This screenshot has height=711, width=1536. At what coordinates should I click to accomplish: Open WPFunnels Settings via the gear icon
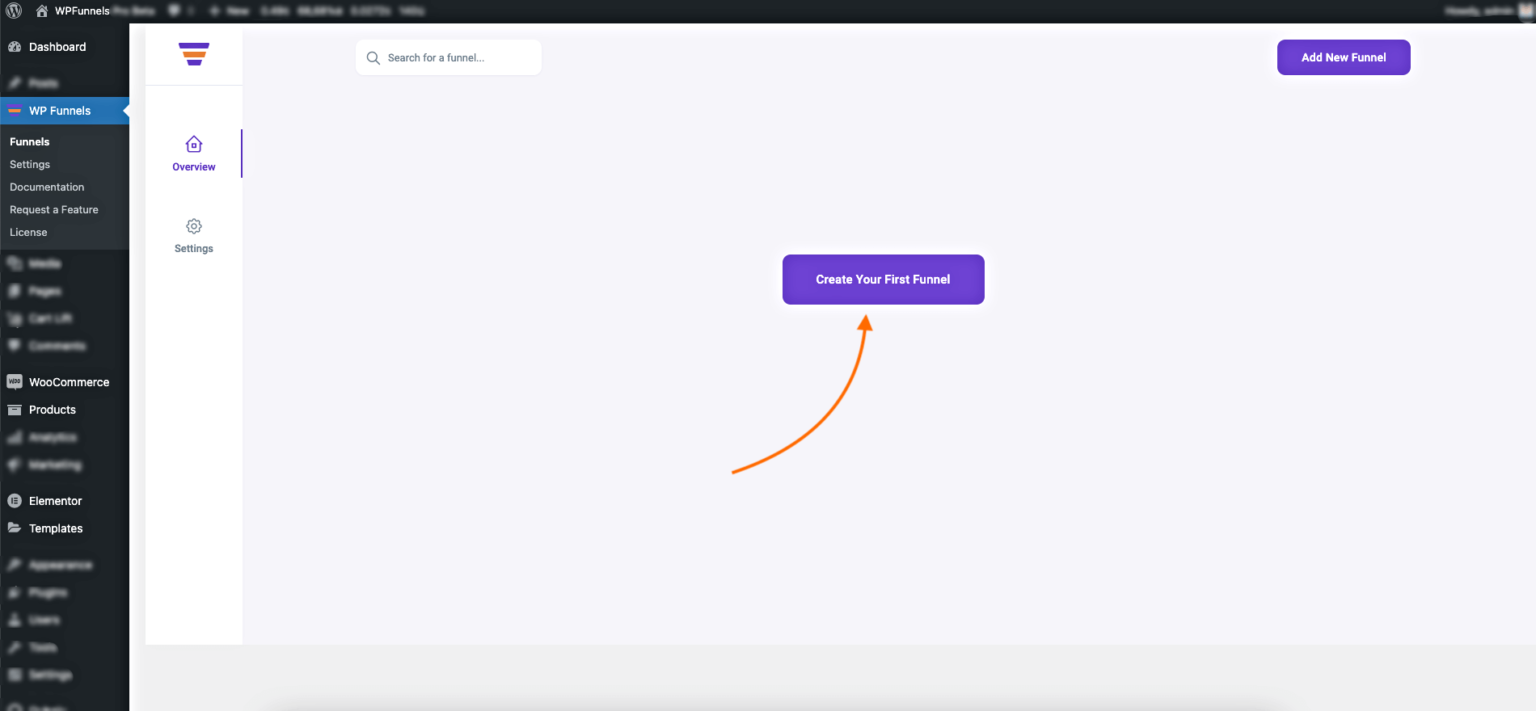coord(193,227)
